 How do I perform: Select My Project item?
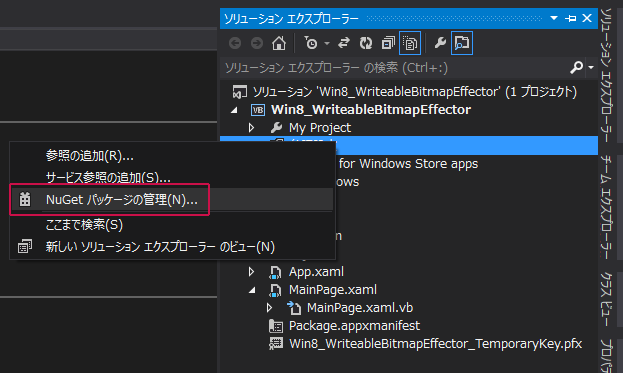point(320,128)
